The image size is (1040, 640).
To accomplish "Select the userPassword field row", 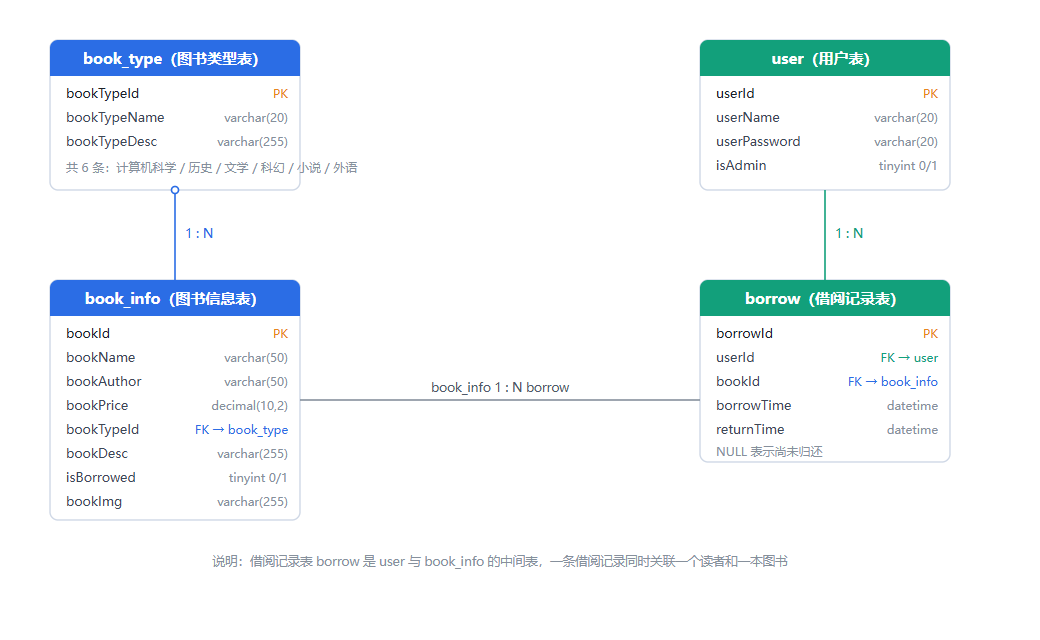I will [x=826, y=141].
